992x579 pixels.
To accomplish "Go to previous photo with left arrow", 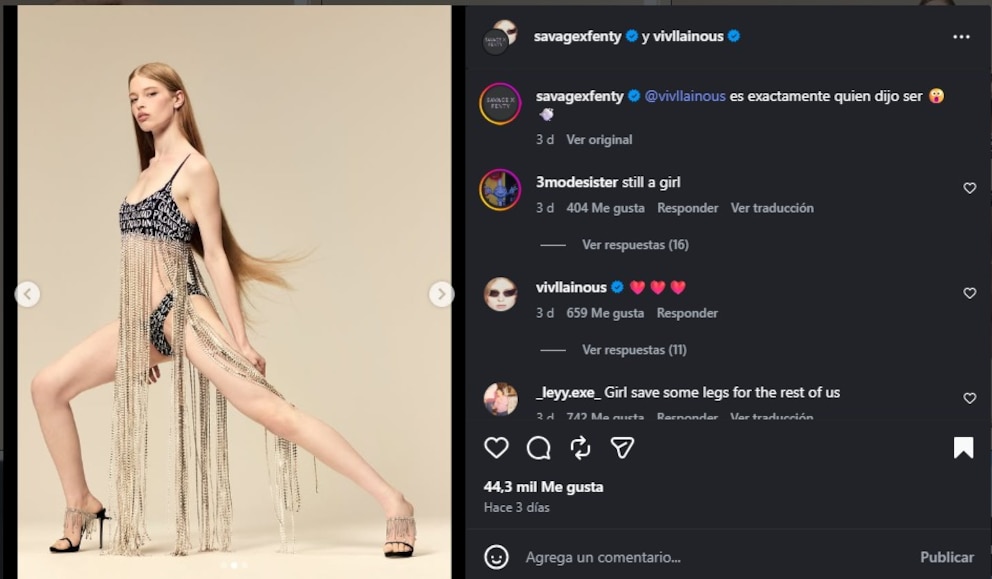I will coord(27,294).
